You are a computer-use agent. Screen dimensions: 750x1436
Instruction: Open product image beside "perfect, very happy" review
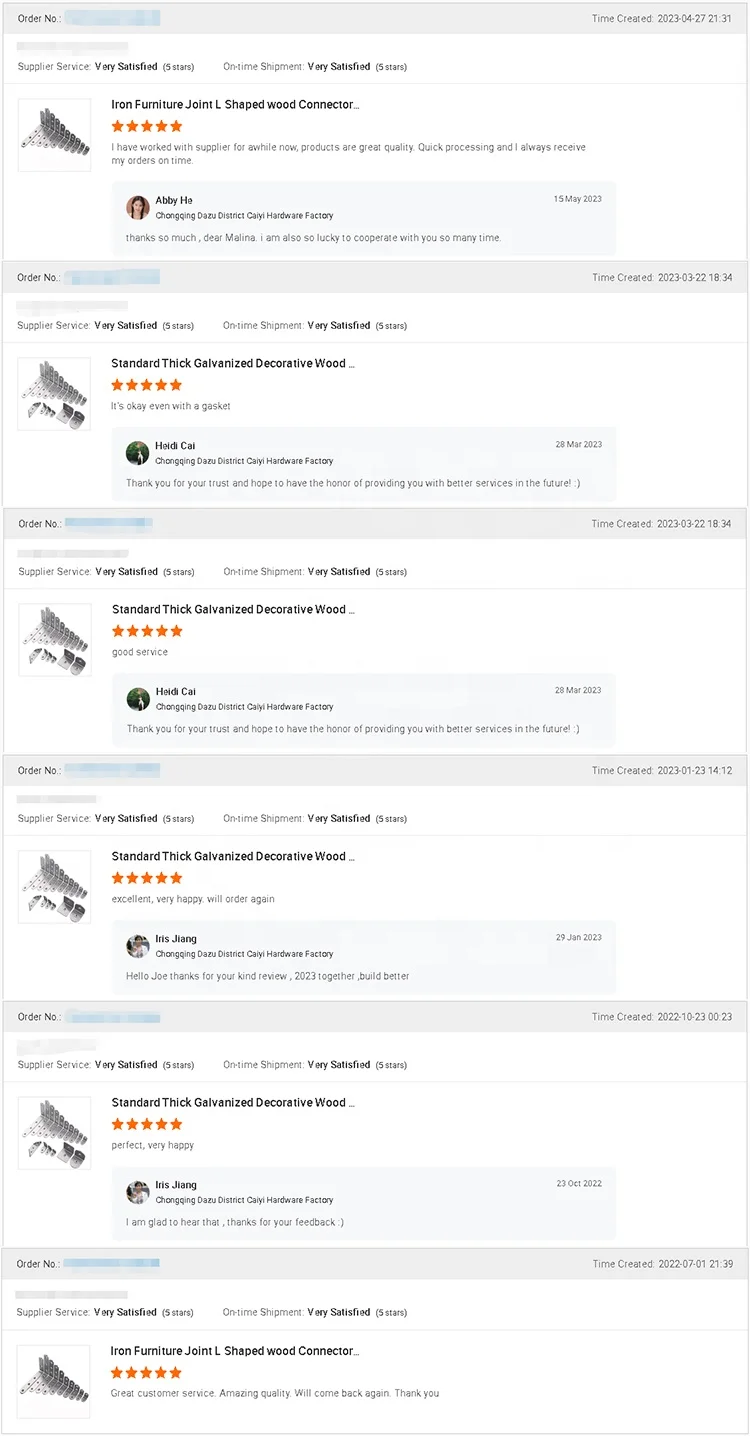pyautogui.click(x=54, y=1133)
